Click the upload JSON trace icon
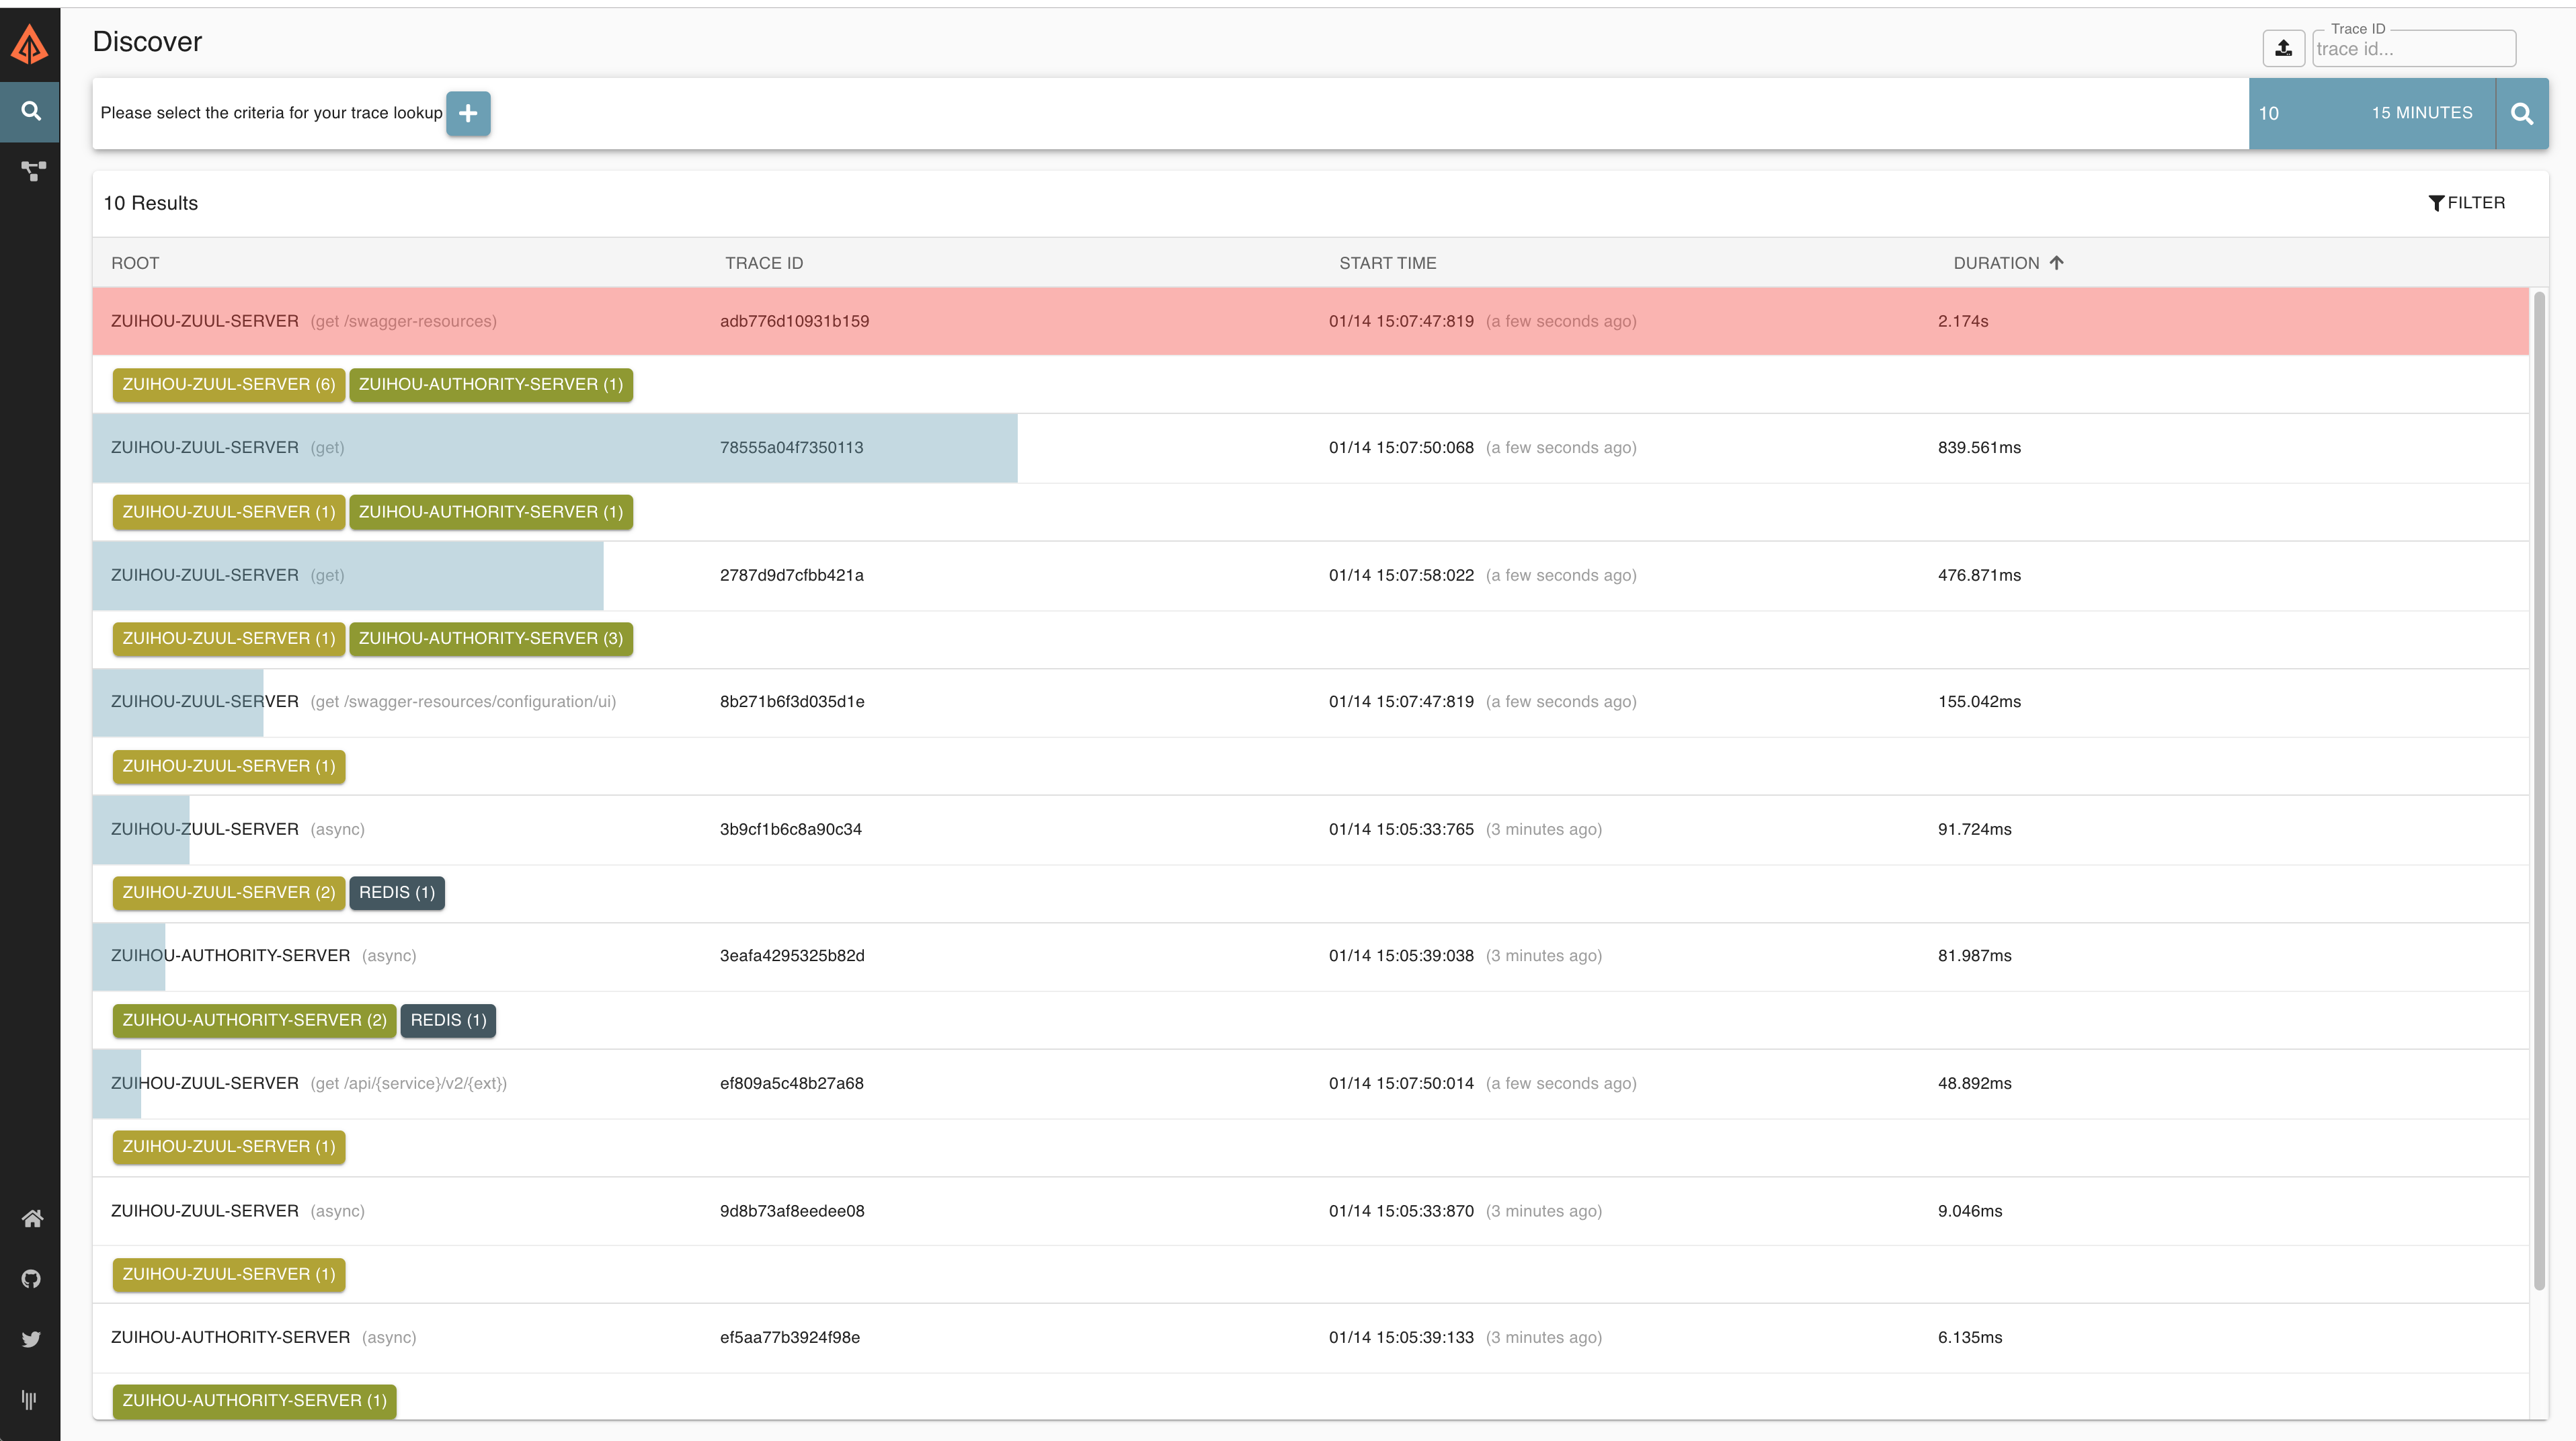Screen dimensions: 2576x1441 2283,48
